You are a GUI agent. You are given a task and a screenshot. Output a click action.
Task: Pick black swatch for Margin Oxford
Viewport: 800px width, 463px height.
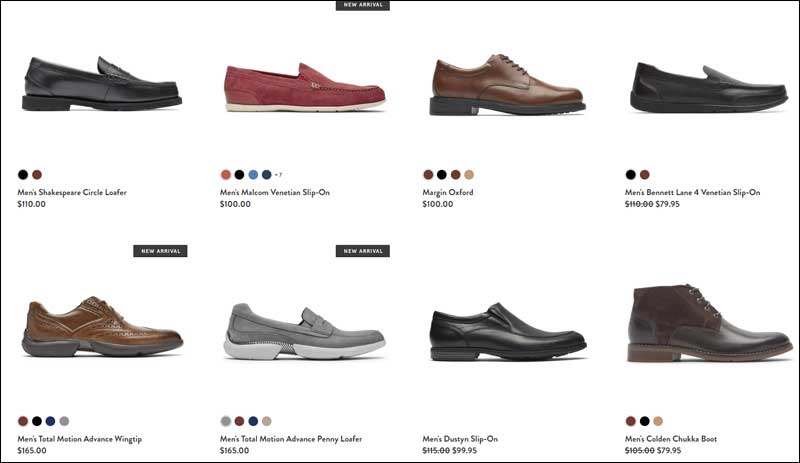pyautogui.click(x=442, y=175)
